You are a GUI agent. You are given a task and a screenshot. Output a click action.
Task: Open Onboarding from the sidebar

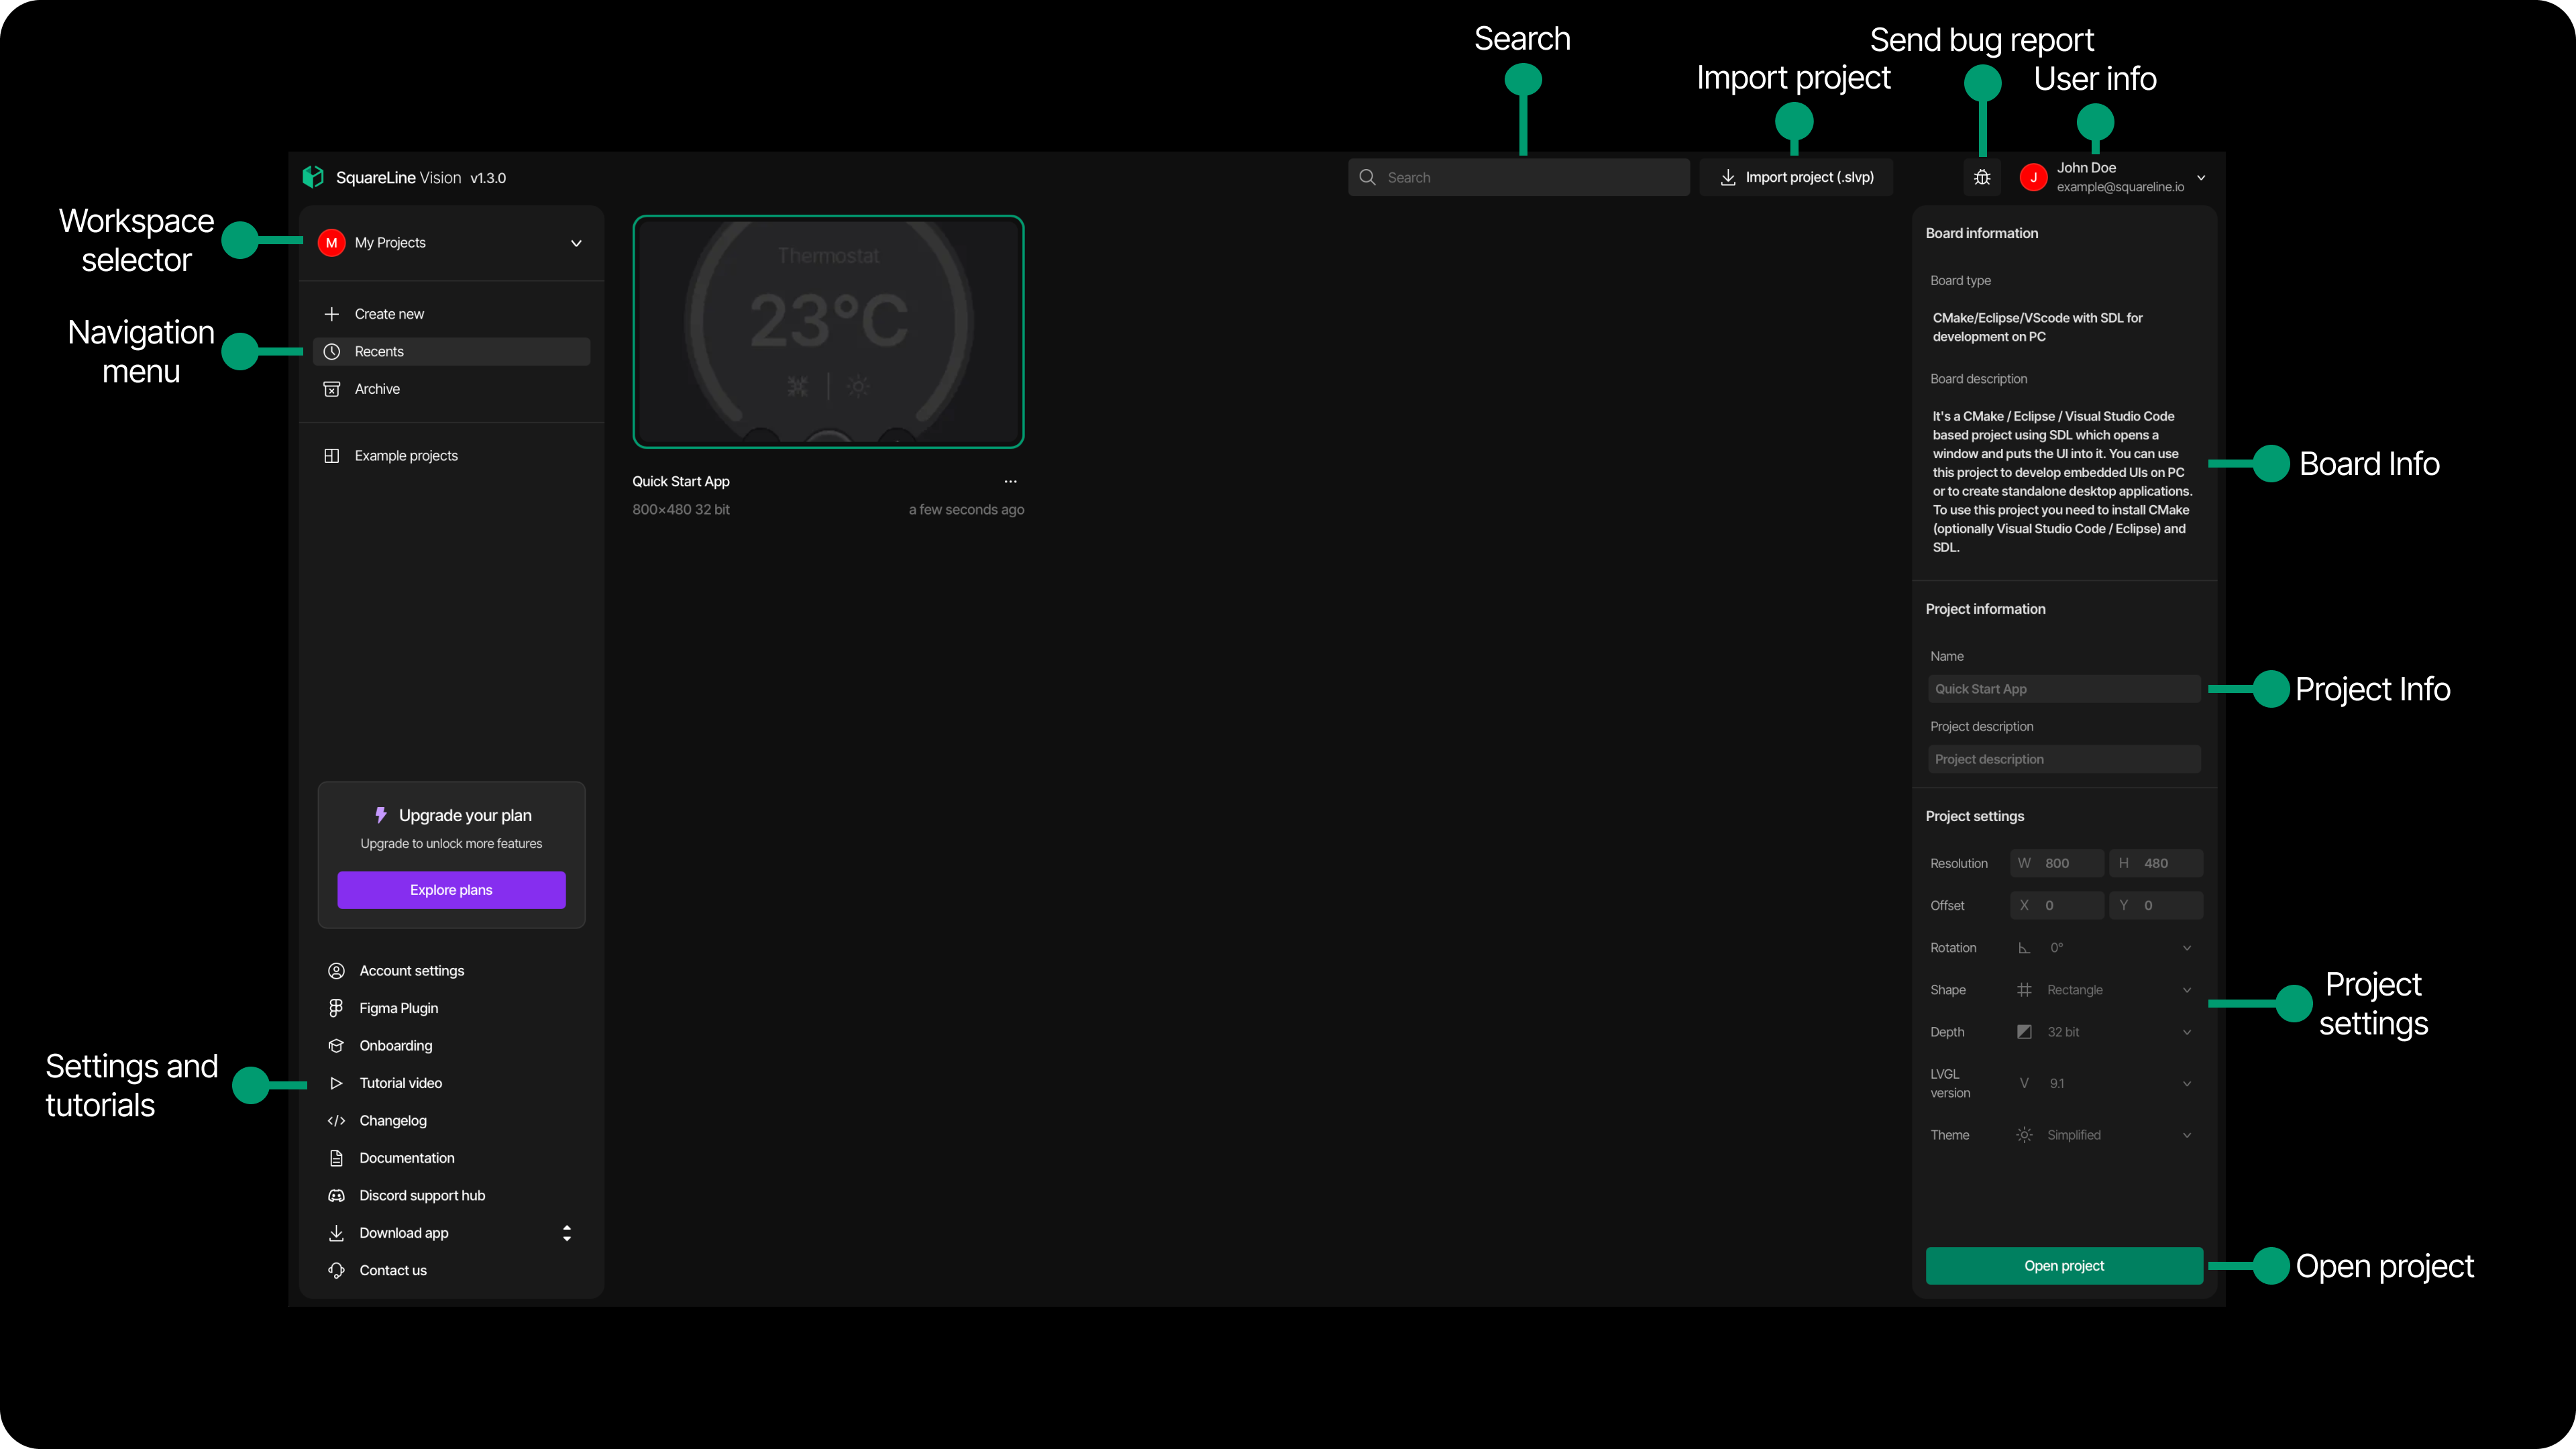[x=395, y=1045]
